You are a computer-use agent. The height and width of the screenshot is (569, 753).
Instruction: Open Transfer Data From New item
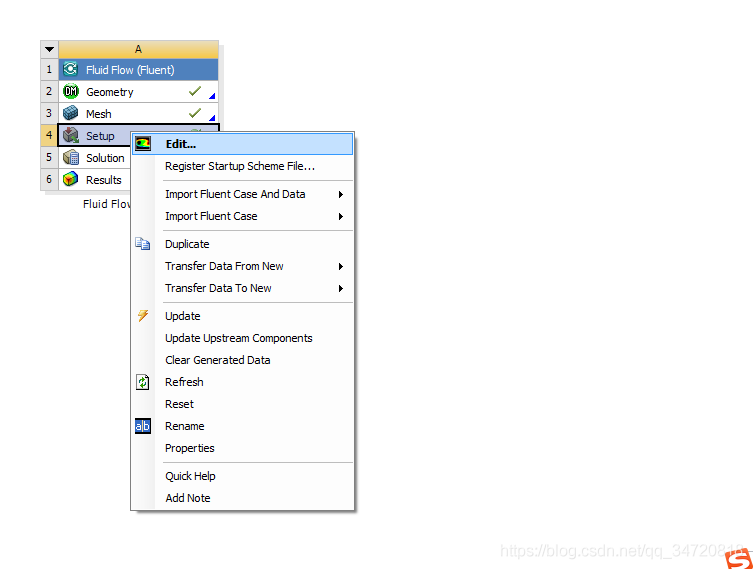click(x=243, y=266)
